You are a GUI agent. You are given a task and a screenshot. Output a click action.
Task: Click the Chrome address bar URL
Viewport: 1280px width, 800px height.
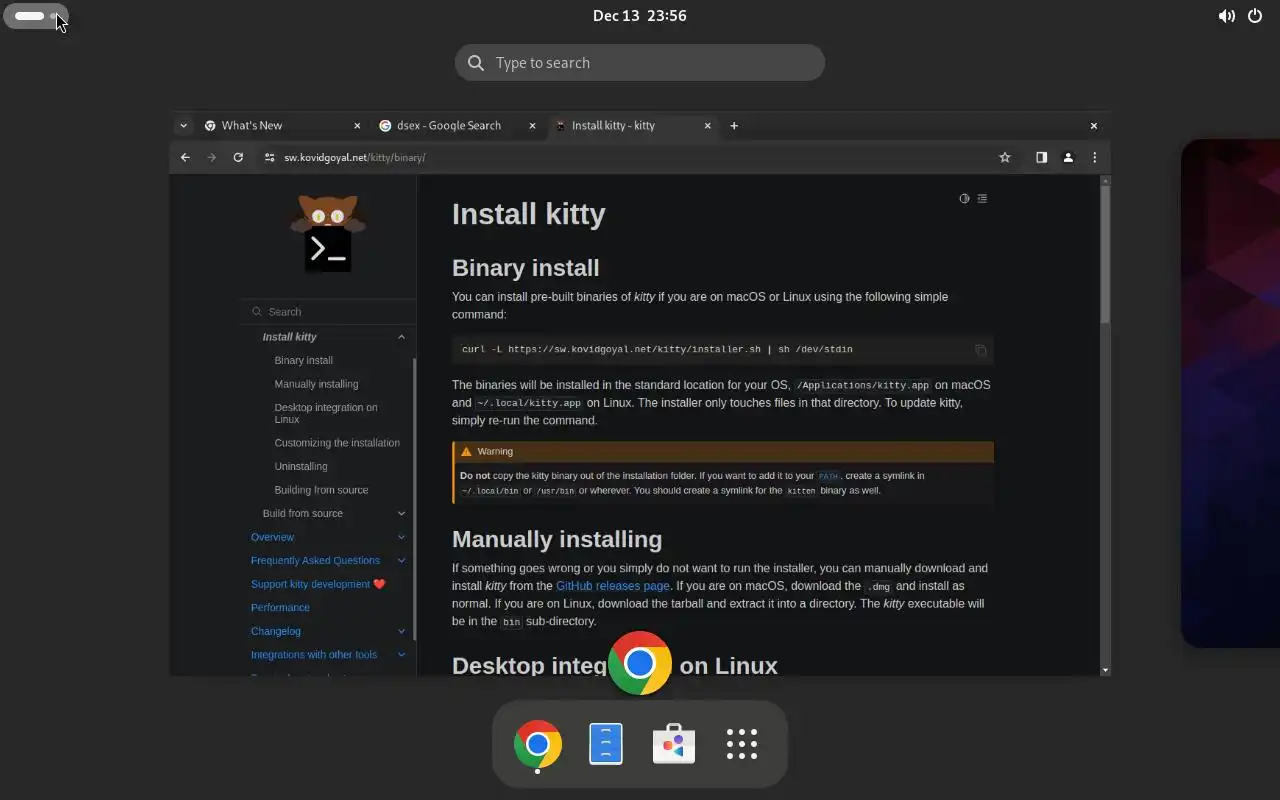point(355,157)
